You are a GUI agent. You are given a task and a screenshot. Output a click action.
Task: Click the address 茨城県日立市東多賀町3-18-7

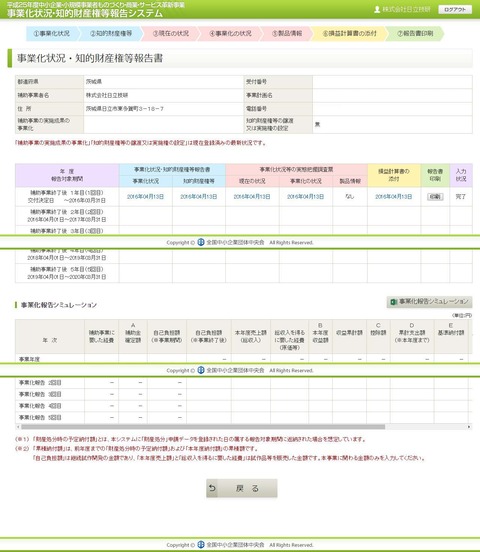point(125,109)
